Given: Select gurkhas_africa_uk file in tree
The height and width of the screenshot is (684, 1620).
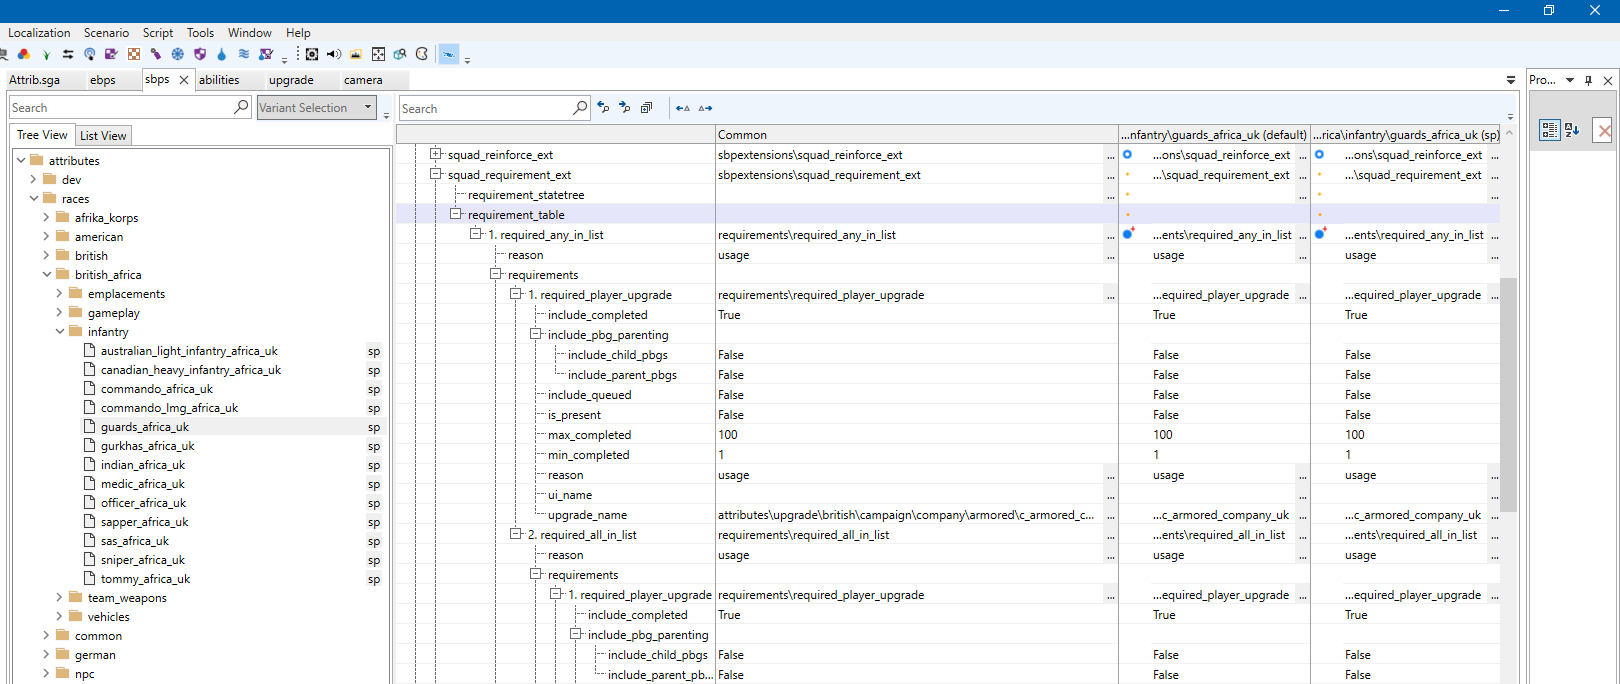Looking at the screenshot, I should (147, 446).
